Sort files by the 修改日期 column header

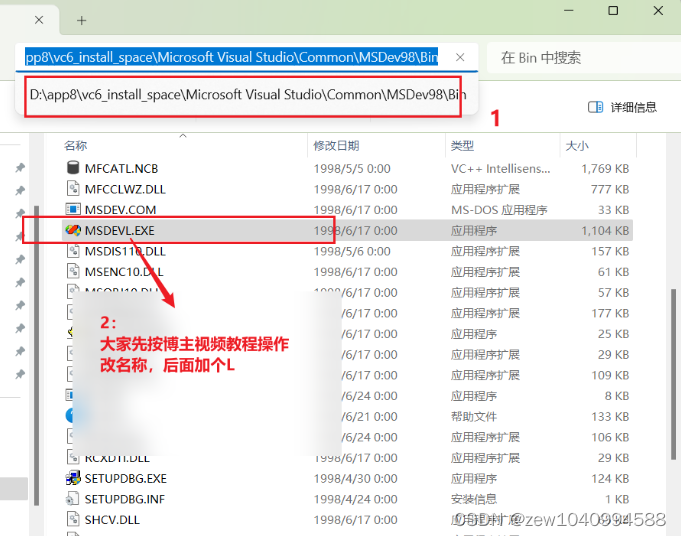(x=337, y=146)
